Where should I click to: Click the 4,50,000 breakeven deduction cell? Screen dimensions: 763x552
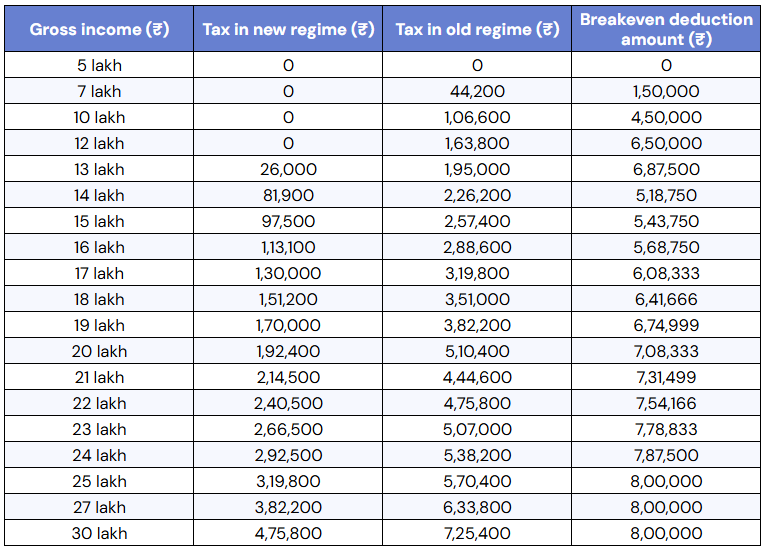tap(666, 117)
